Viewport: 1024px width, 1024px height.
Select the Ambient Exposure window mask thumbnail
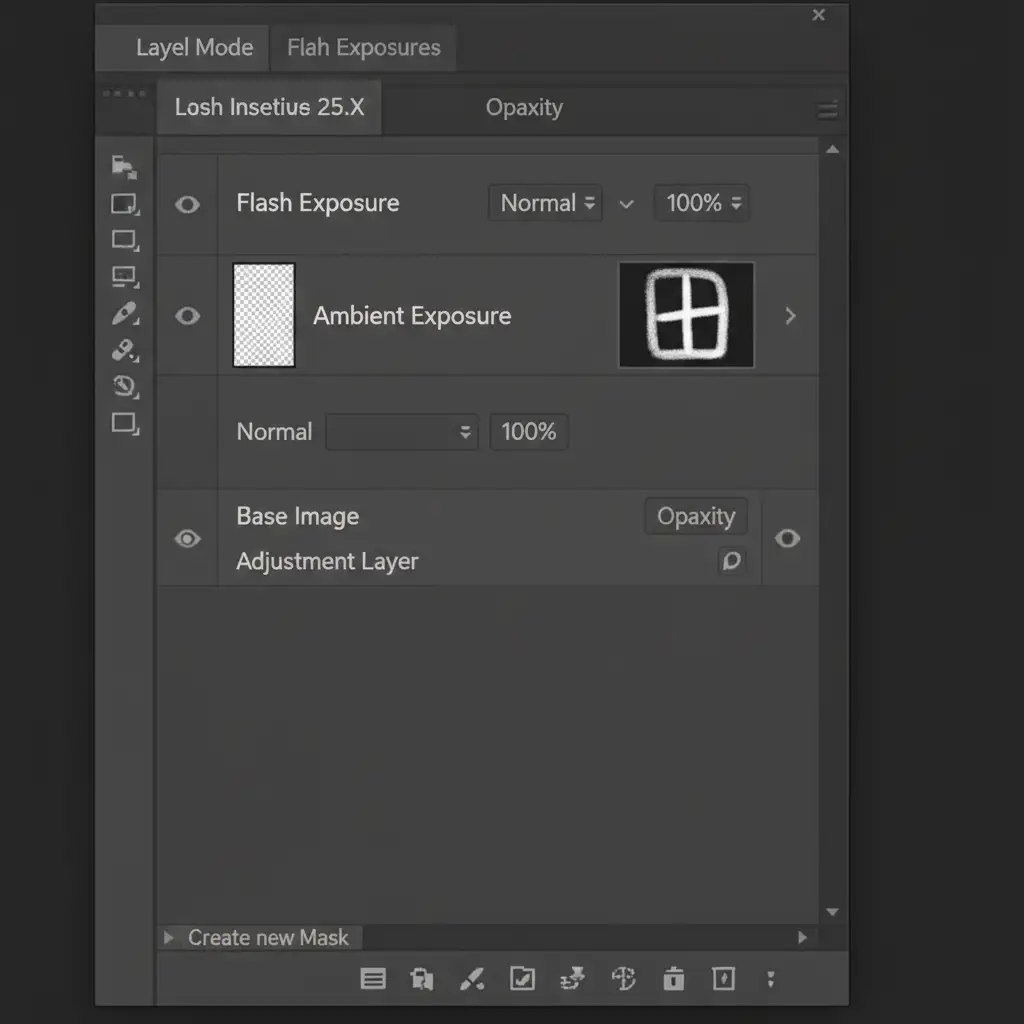pyautogui.click(x=686, y=316)
